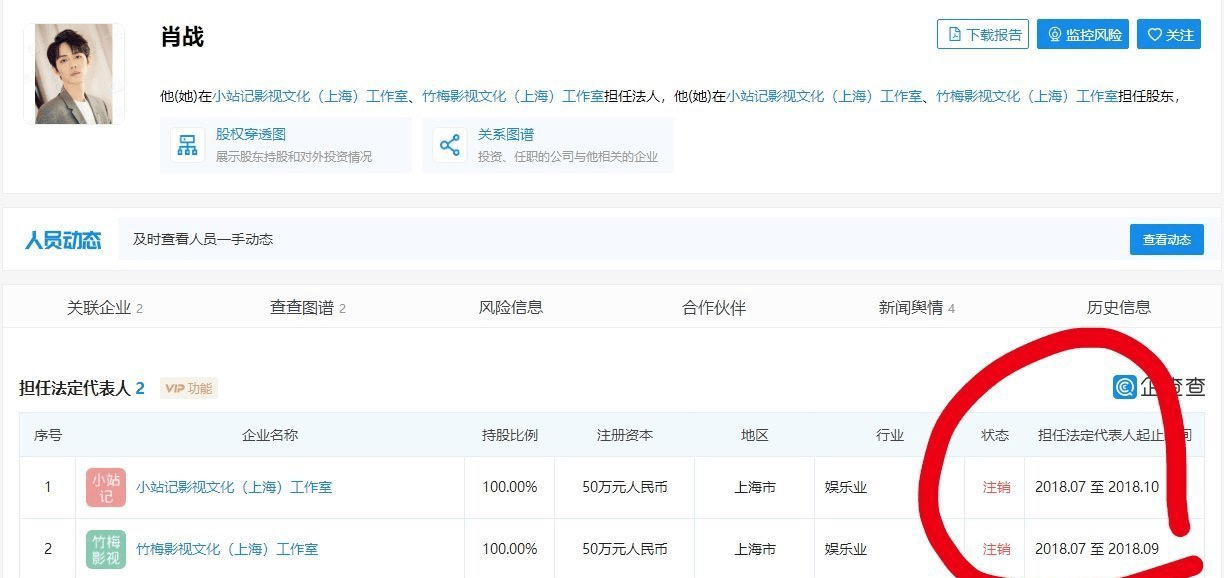1224x578 pixels.
Task: Click the 竹梅影视 green company logo
Action: coord(106,549)
